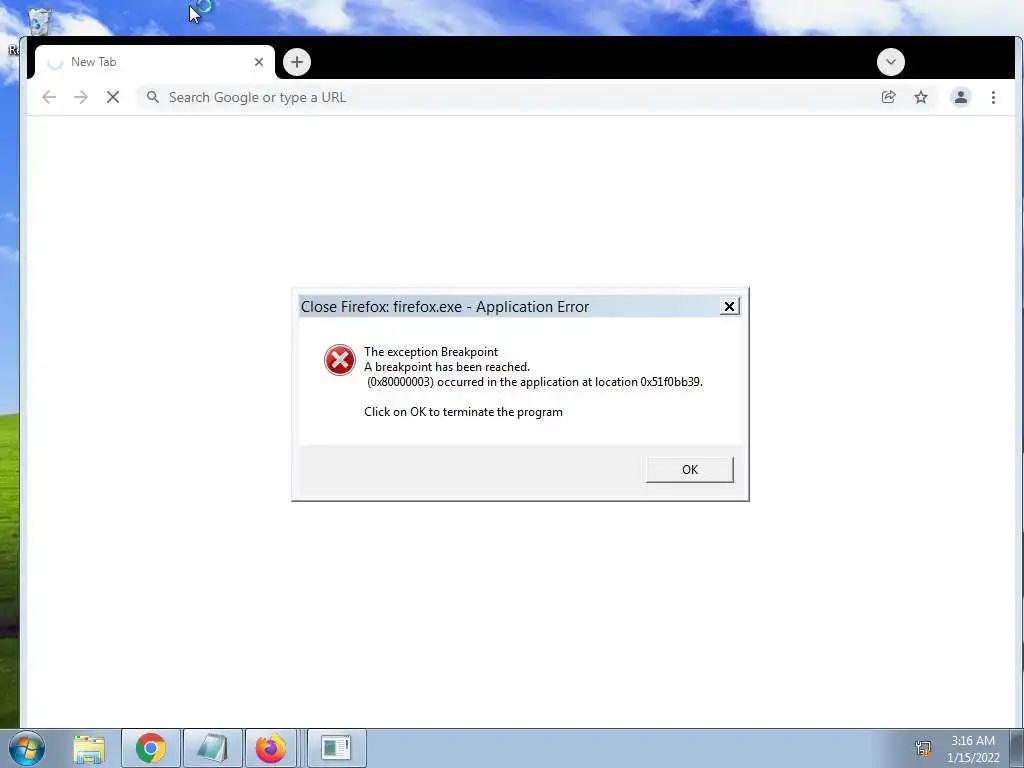This screenshot has width=1024, height=768.
Task: Switch to Firefox in the taskbar
Action: point(271,748)
